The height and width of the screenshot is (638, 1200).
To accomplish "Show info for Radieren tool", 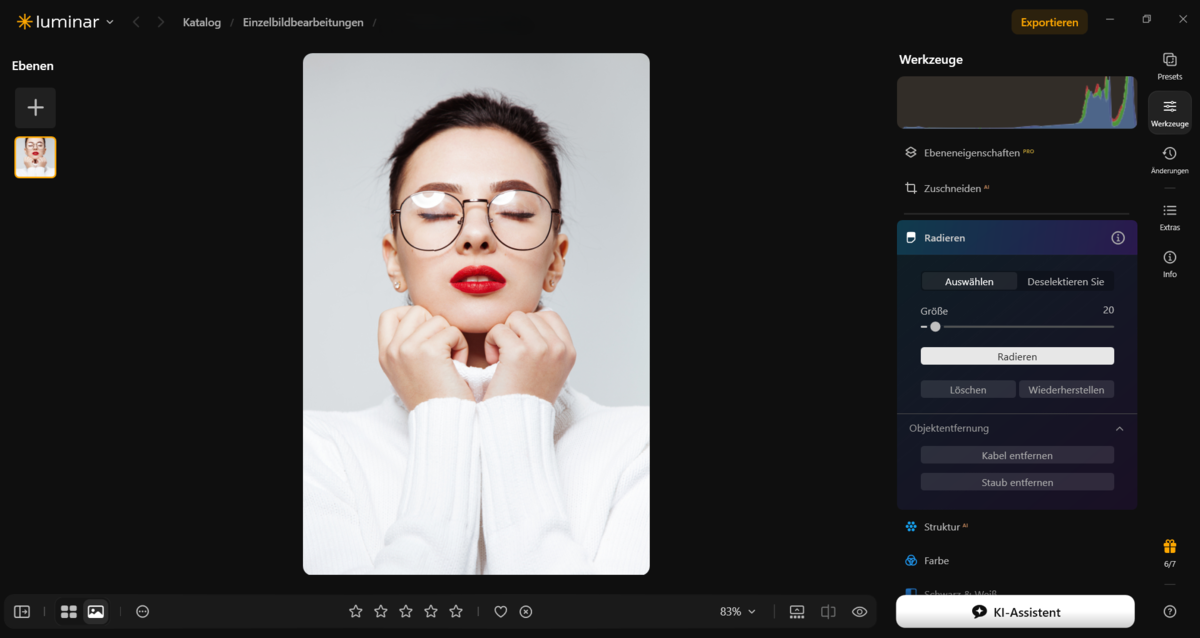I will click(x=1118, y=238).
